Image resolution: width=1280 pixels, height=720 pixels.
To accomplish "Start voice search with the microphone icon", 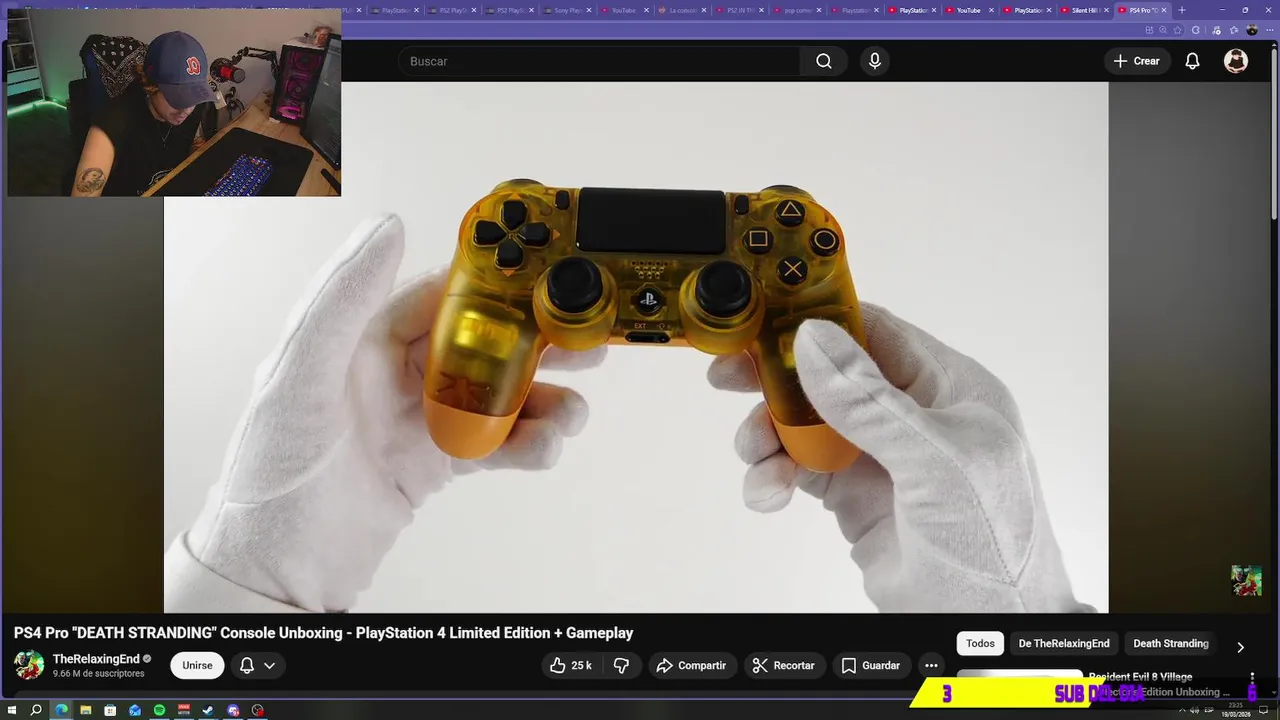I will coord(875,61).
